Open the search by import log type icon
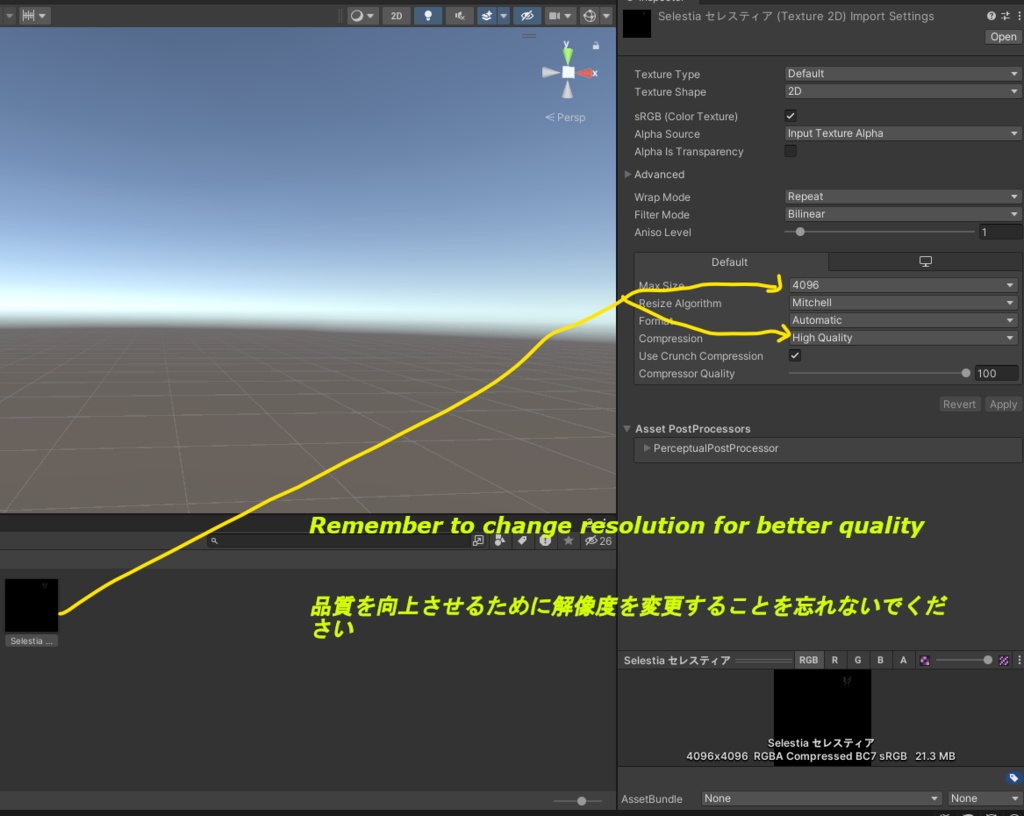The height and width of the screenshot is (816, 1024). click(545, 541)
